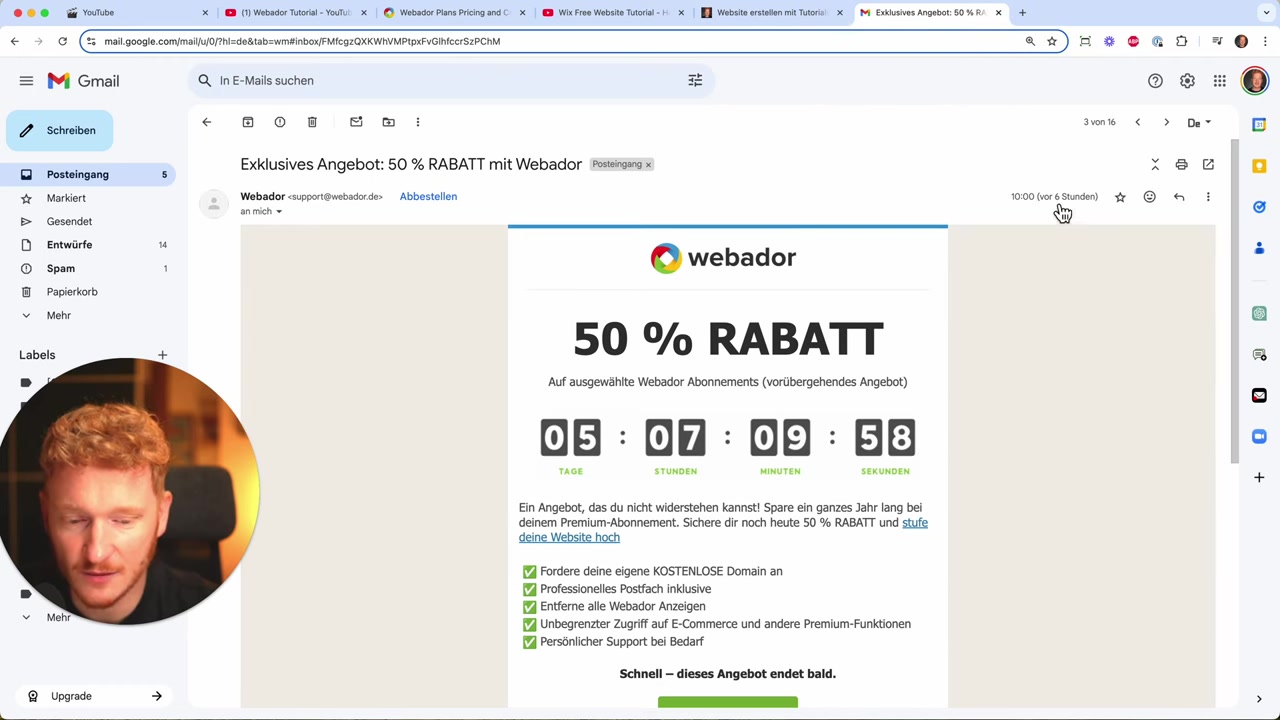Open the Gesendet folder
Image resolution: width=1280 pixels, height=720 pixels.
pos(90,221)
